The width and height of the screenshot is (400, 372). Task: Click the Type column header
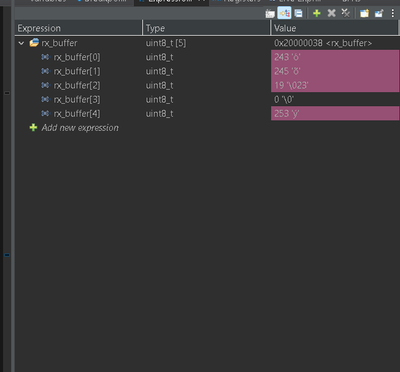[x=207, y=28]
